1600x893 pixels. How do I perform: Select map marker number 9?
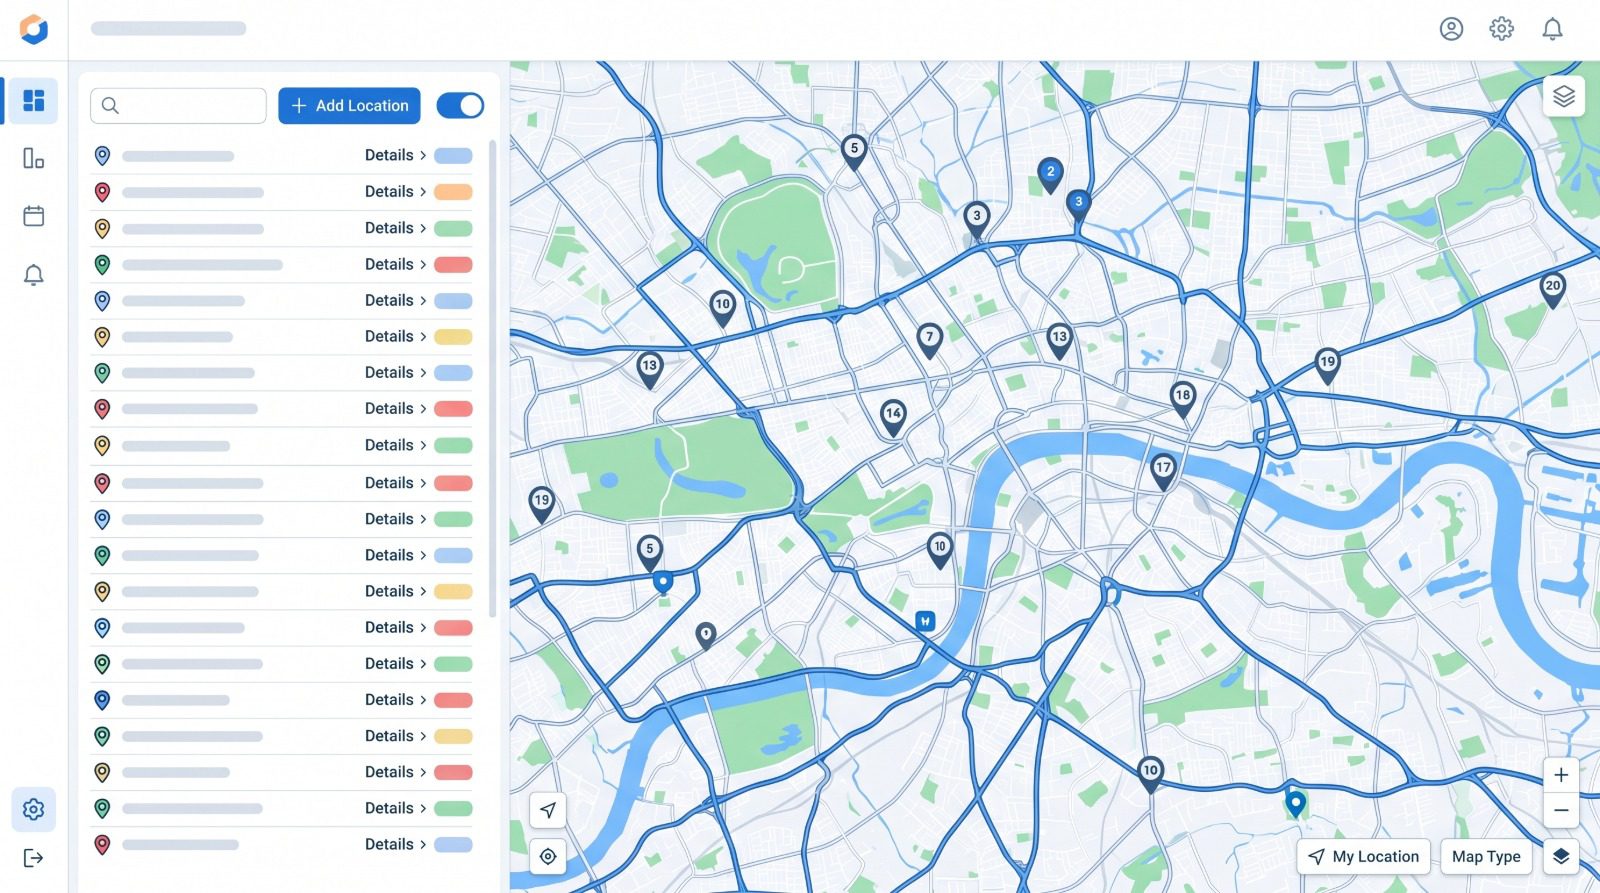706,635
